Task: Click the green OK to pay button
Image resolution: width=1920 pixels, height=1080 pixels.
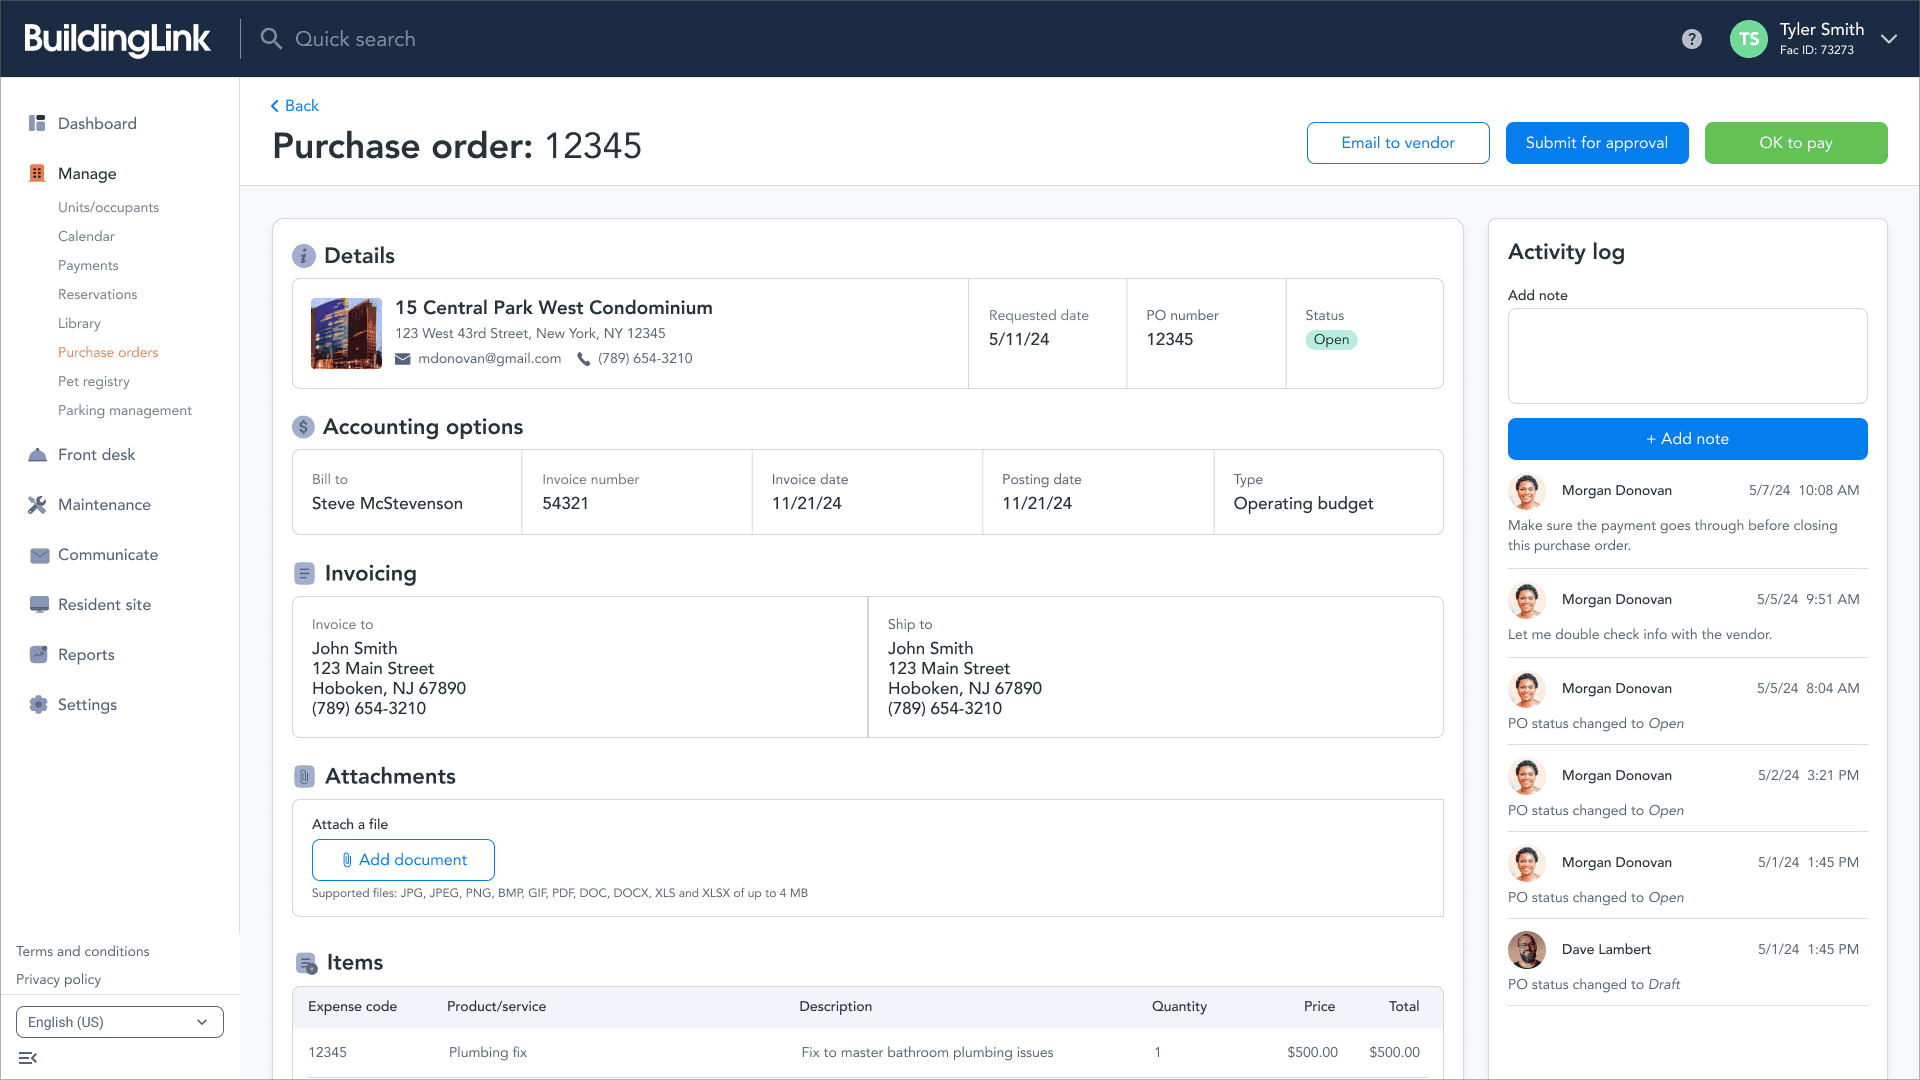Action: [x=1795, y=143]
